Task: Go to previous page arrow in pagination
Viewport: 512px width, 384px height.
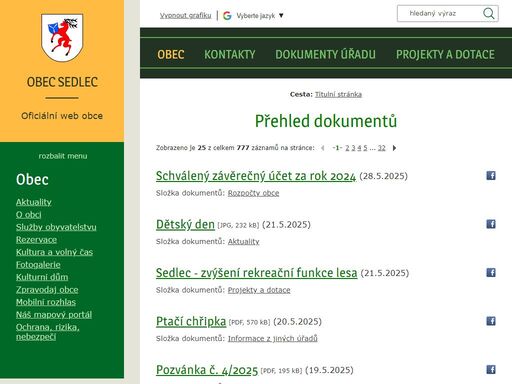Action: pos(323,148)
